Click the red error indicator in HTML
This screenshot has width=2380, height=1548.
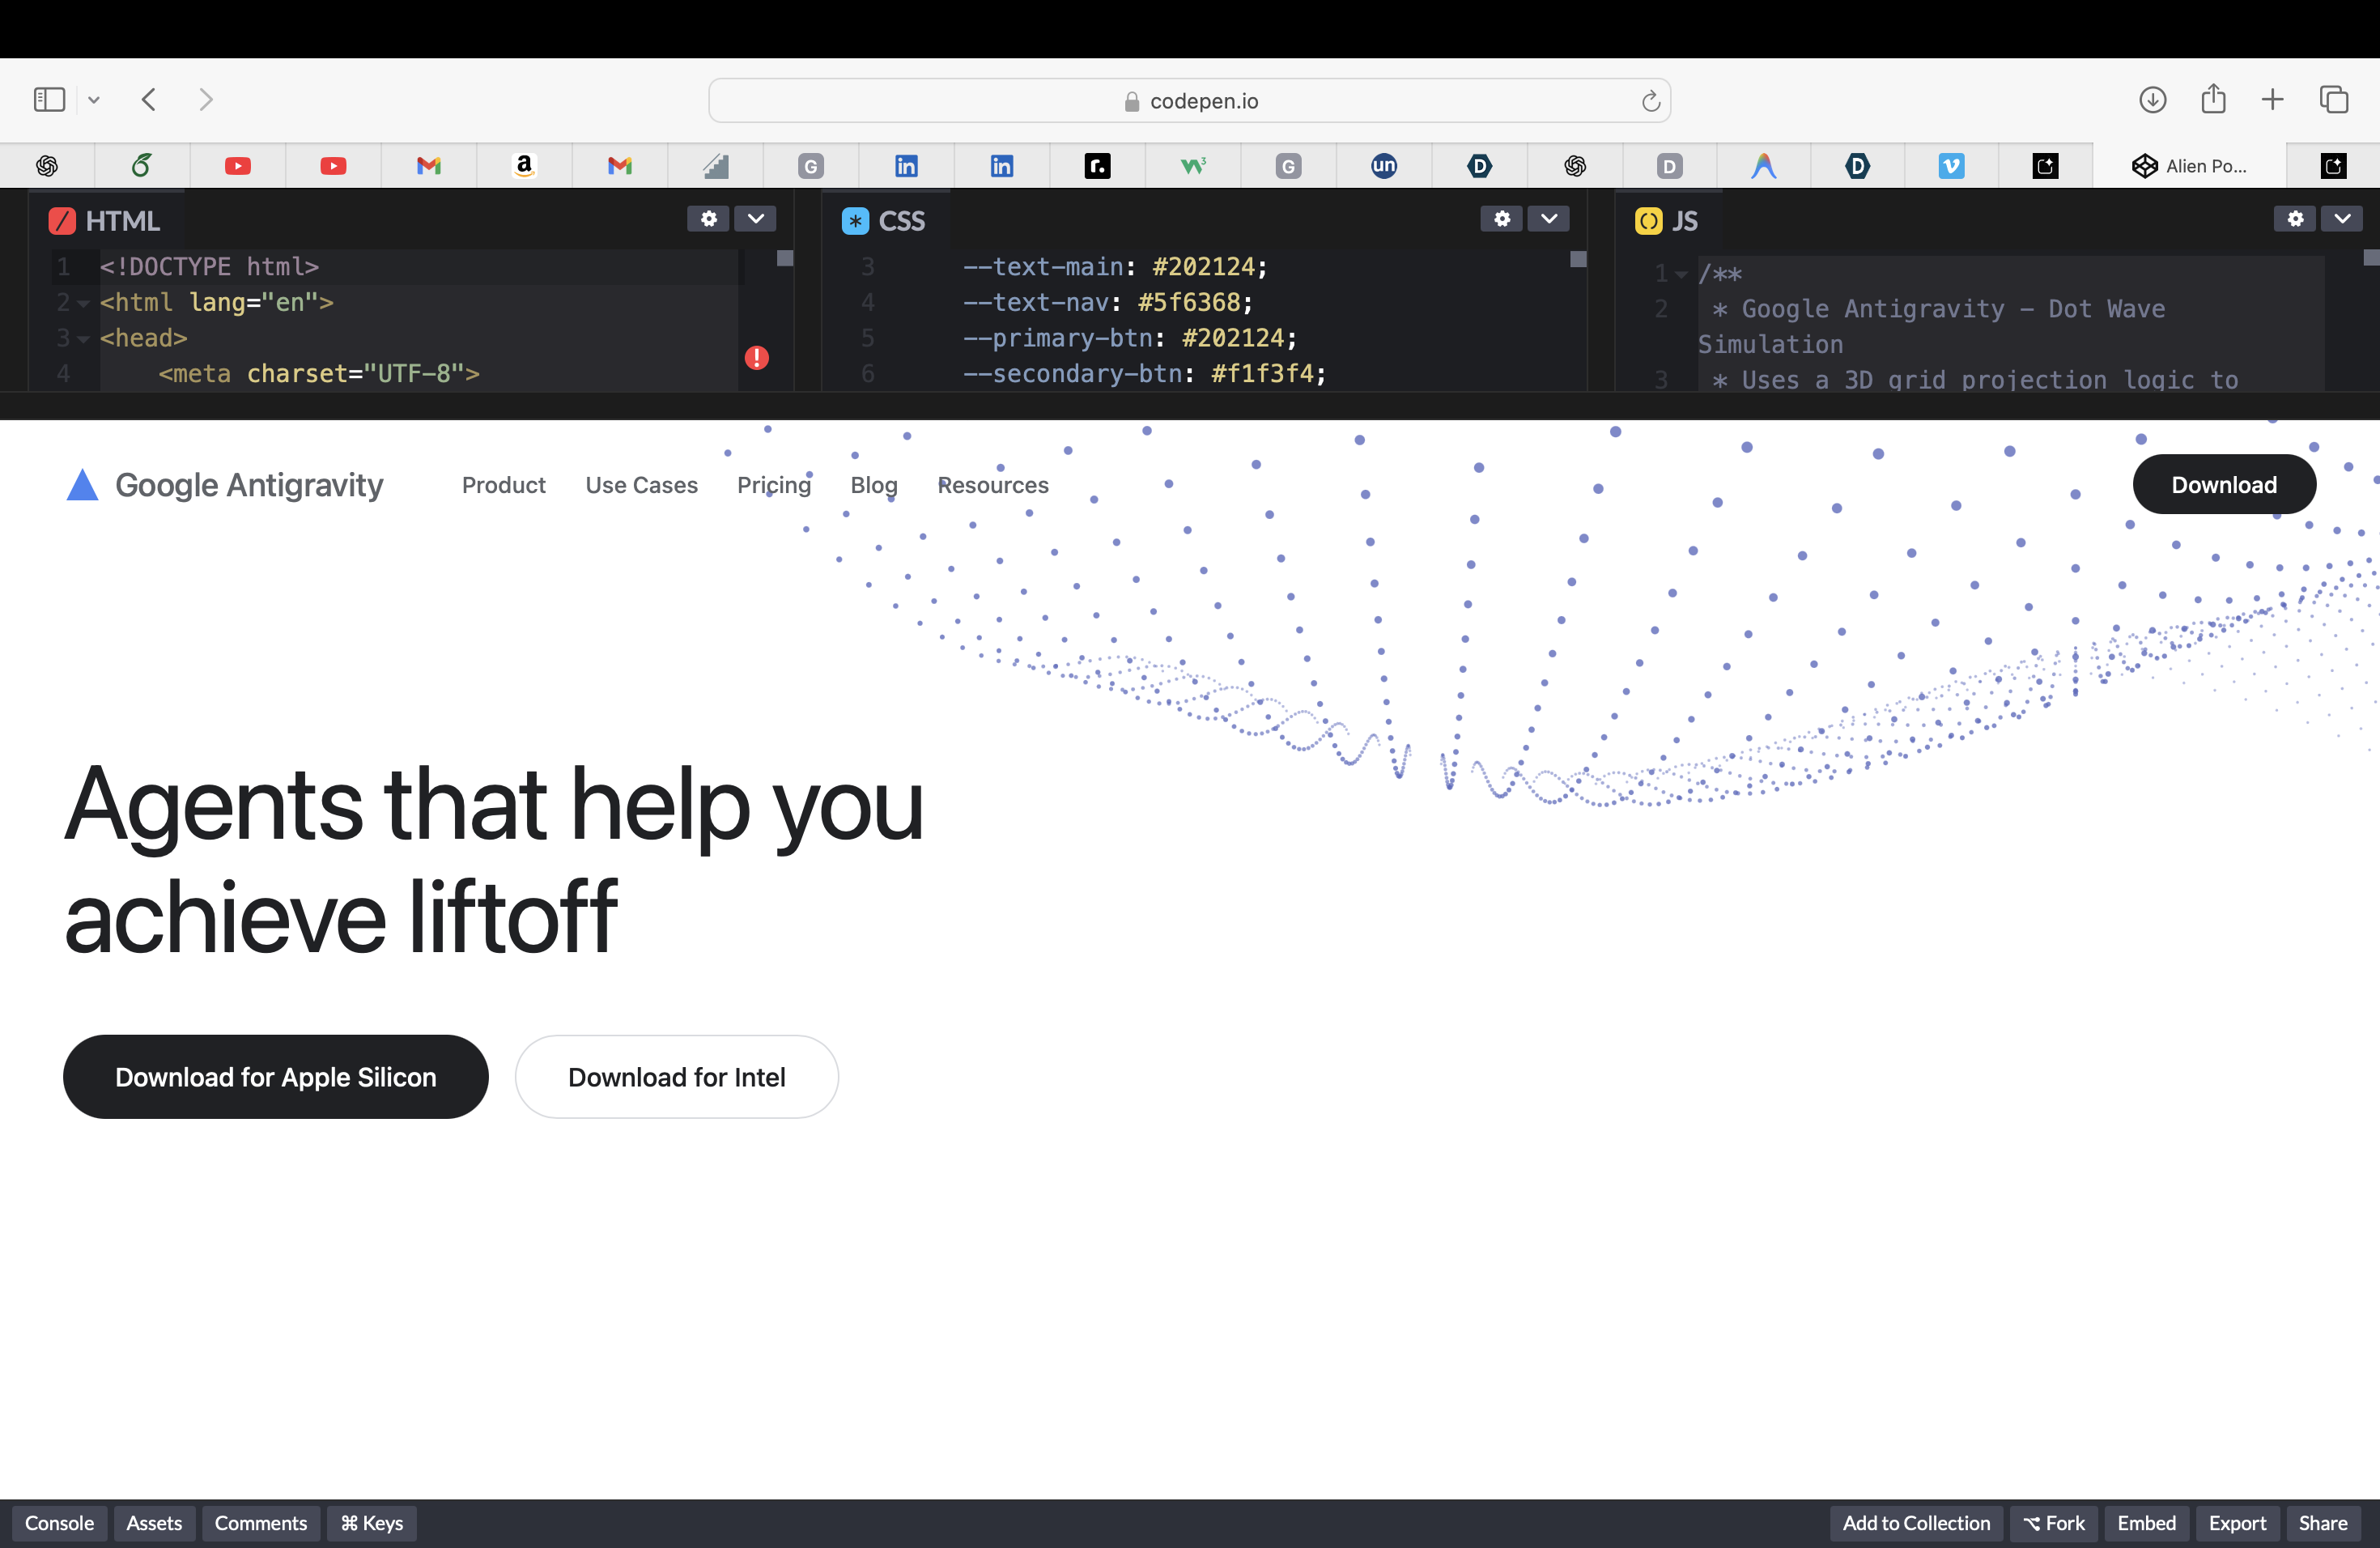[757, 357]
